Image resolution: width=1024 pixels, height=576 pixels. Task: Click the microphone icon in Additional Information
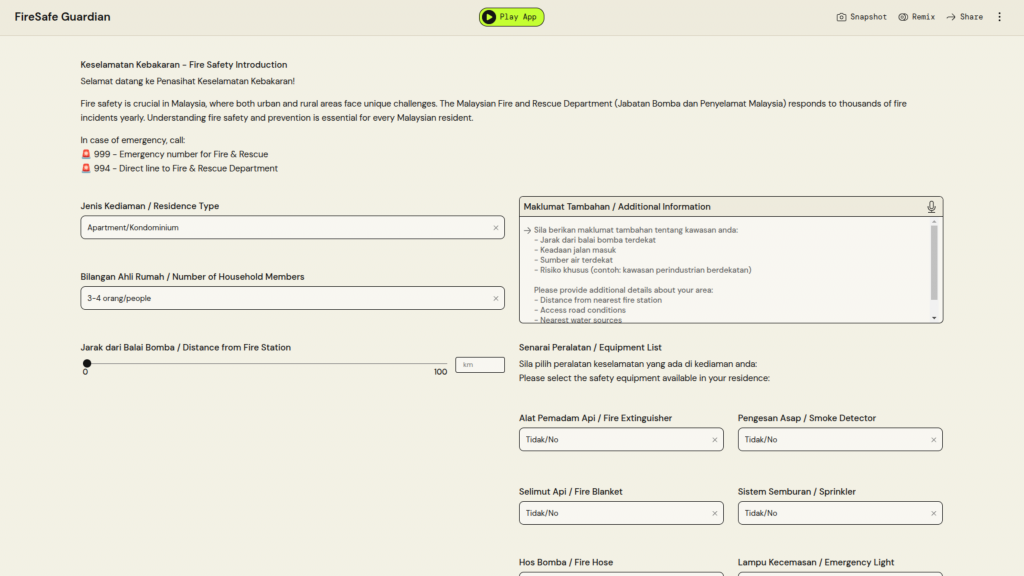click(931, 207)
